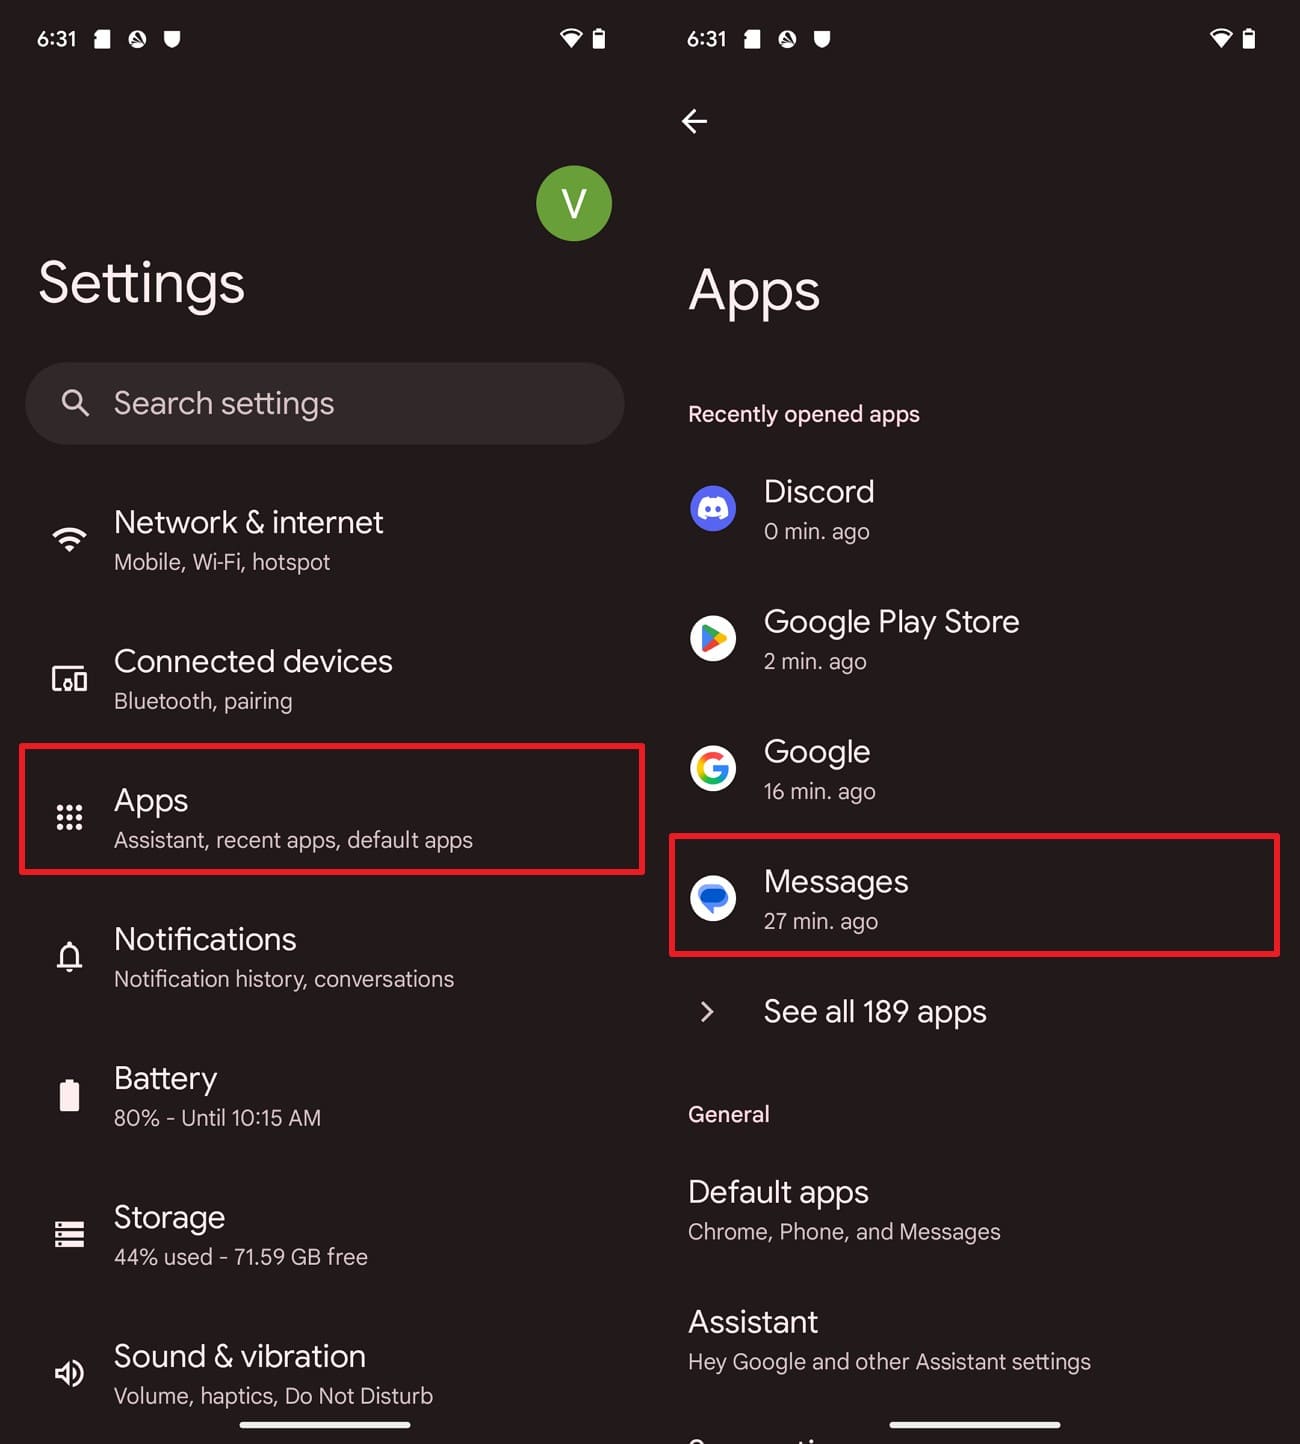Tap the navigation handle on left screen
This screenshot has width=1300, height=1444.
(x=325, y=1424)
